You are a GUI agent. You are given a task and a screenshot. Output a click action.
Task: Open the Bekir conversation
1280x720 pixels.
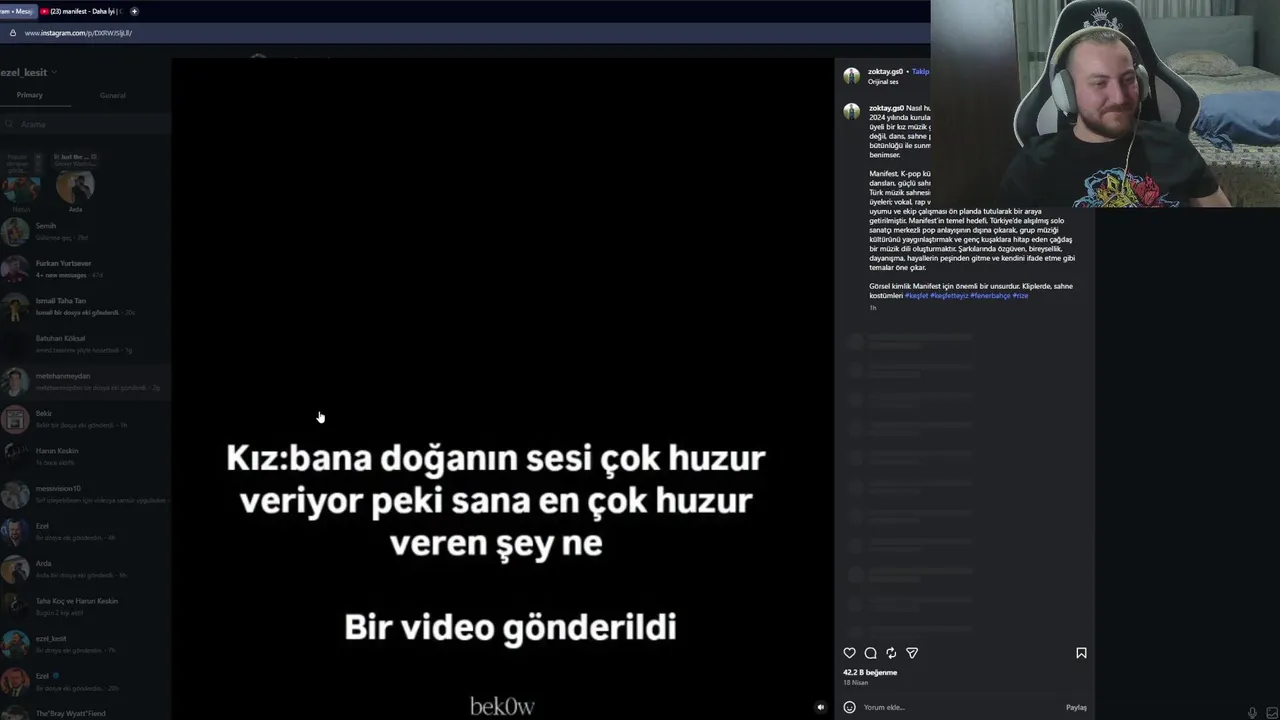click(x=85, y=419)
